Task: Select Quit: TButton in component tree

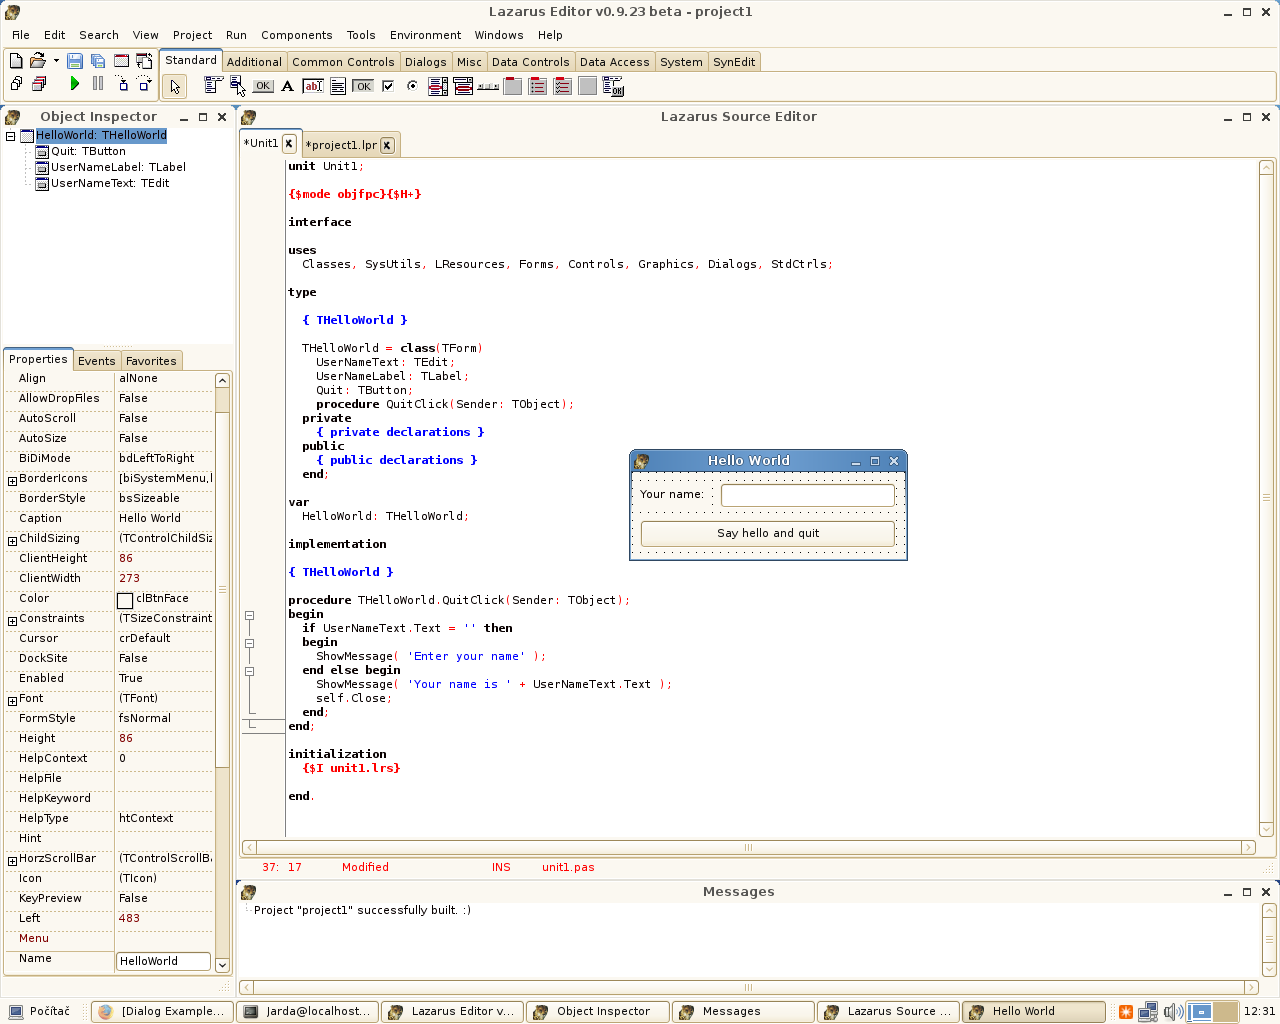Action: (x=88, y=152)
